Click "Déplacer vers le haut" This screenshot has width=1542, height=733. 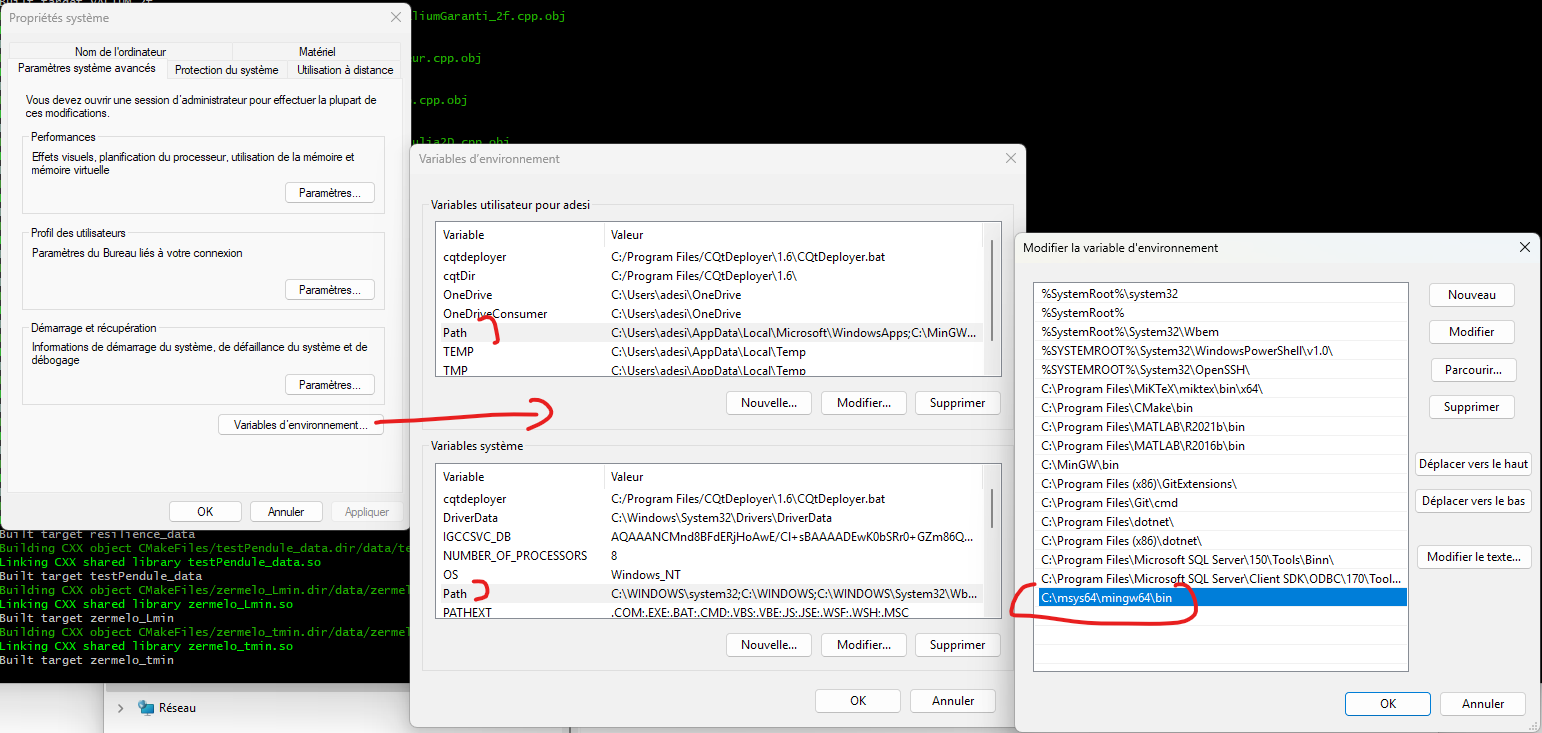1473,463
